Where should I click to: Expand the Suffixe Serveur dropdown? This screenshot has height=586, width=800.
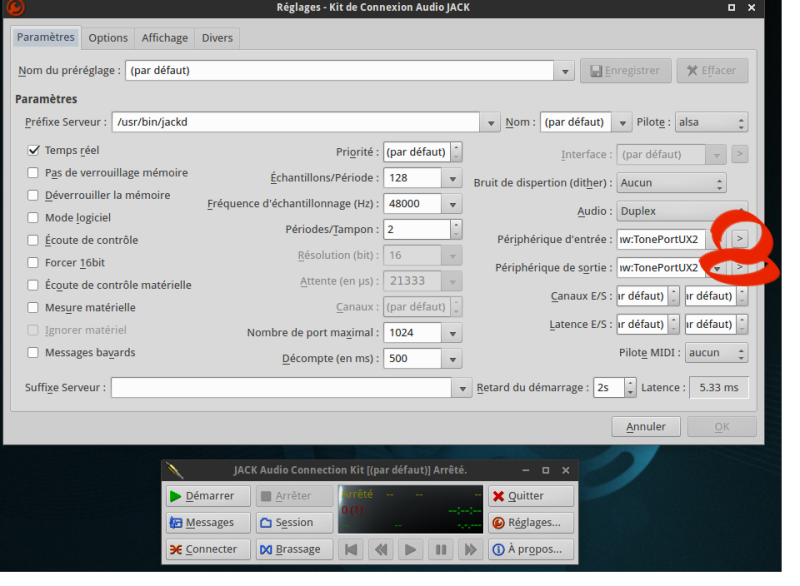(x=462, y=388)
